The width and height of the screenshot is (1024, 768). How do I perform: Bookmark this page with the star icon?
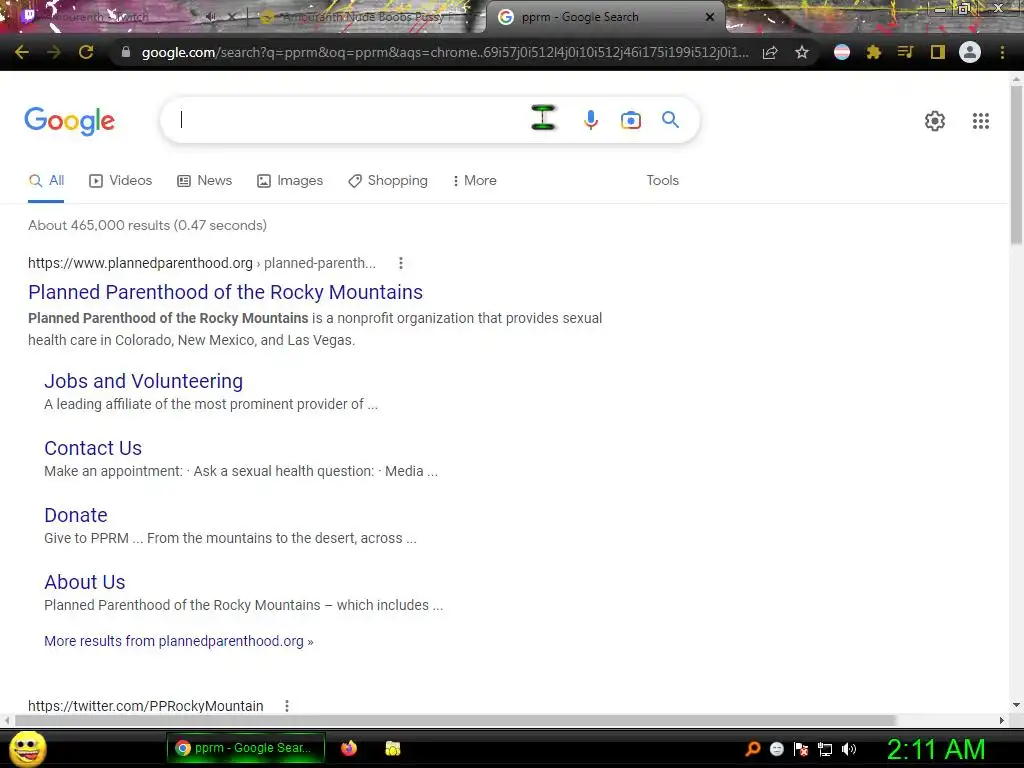(802, 52)
